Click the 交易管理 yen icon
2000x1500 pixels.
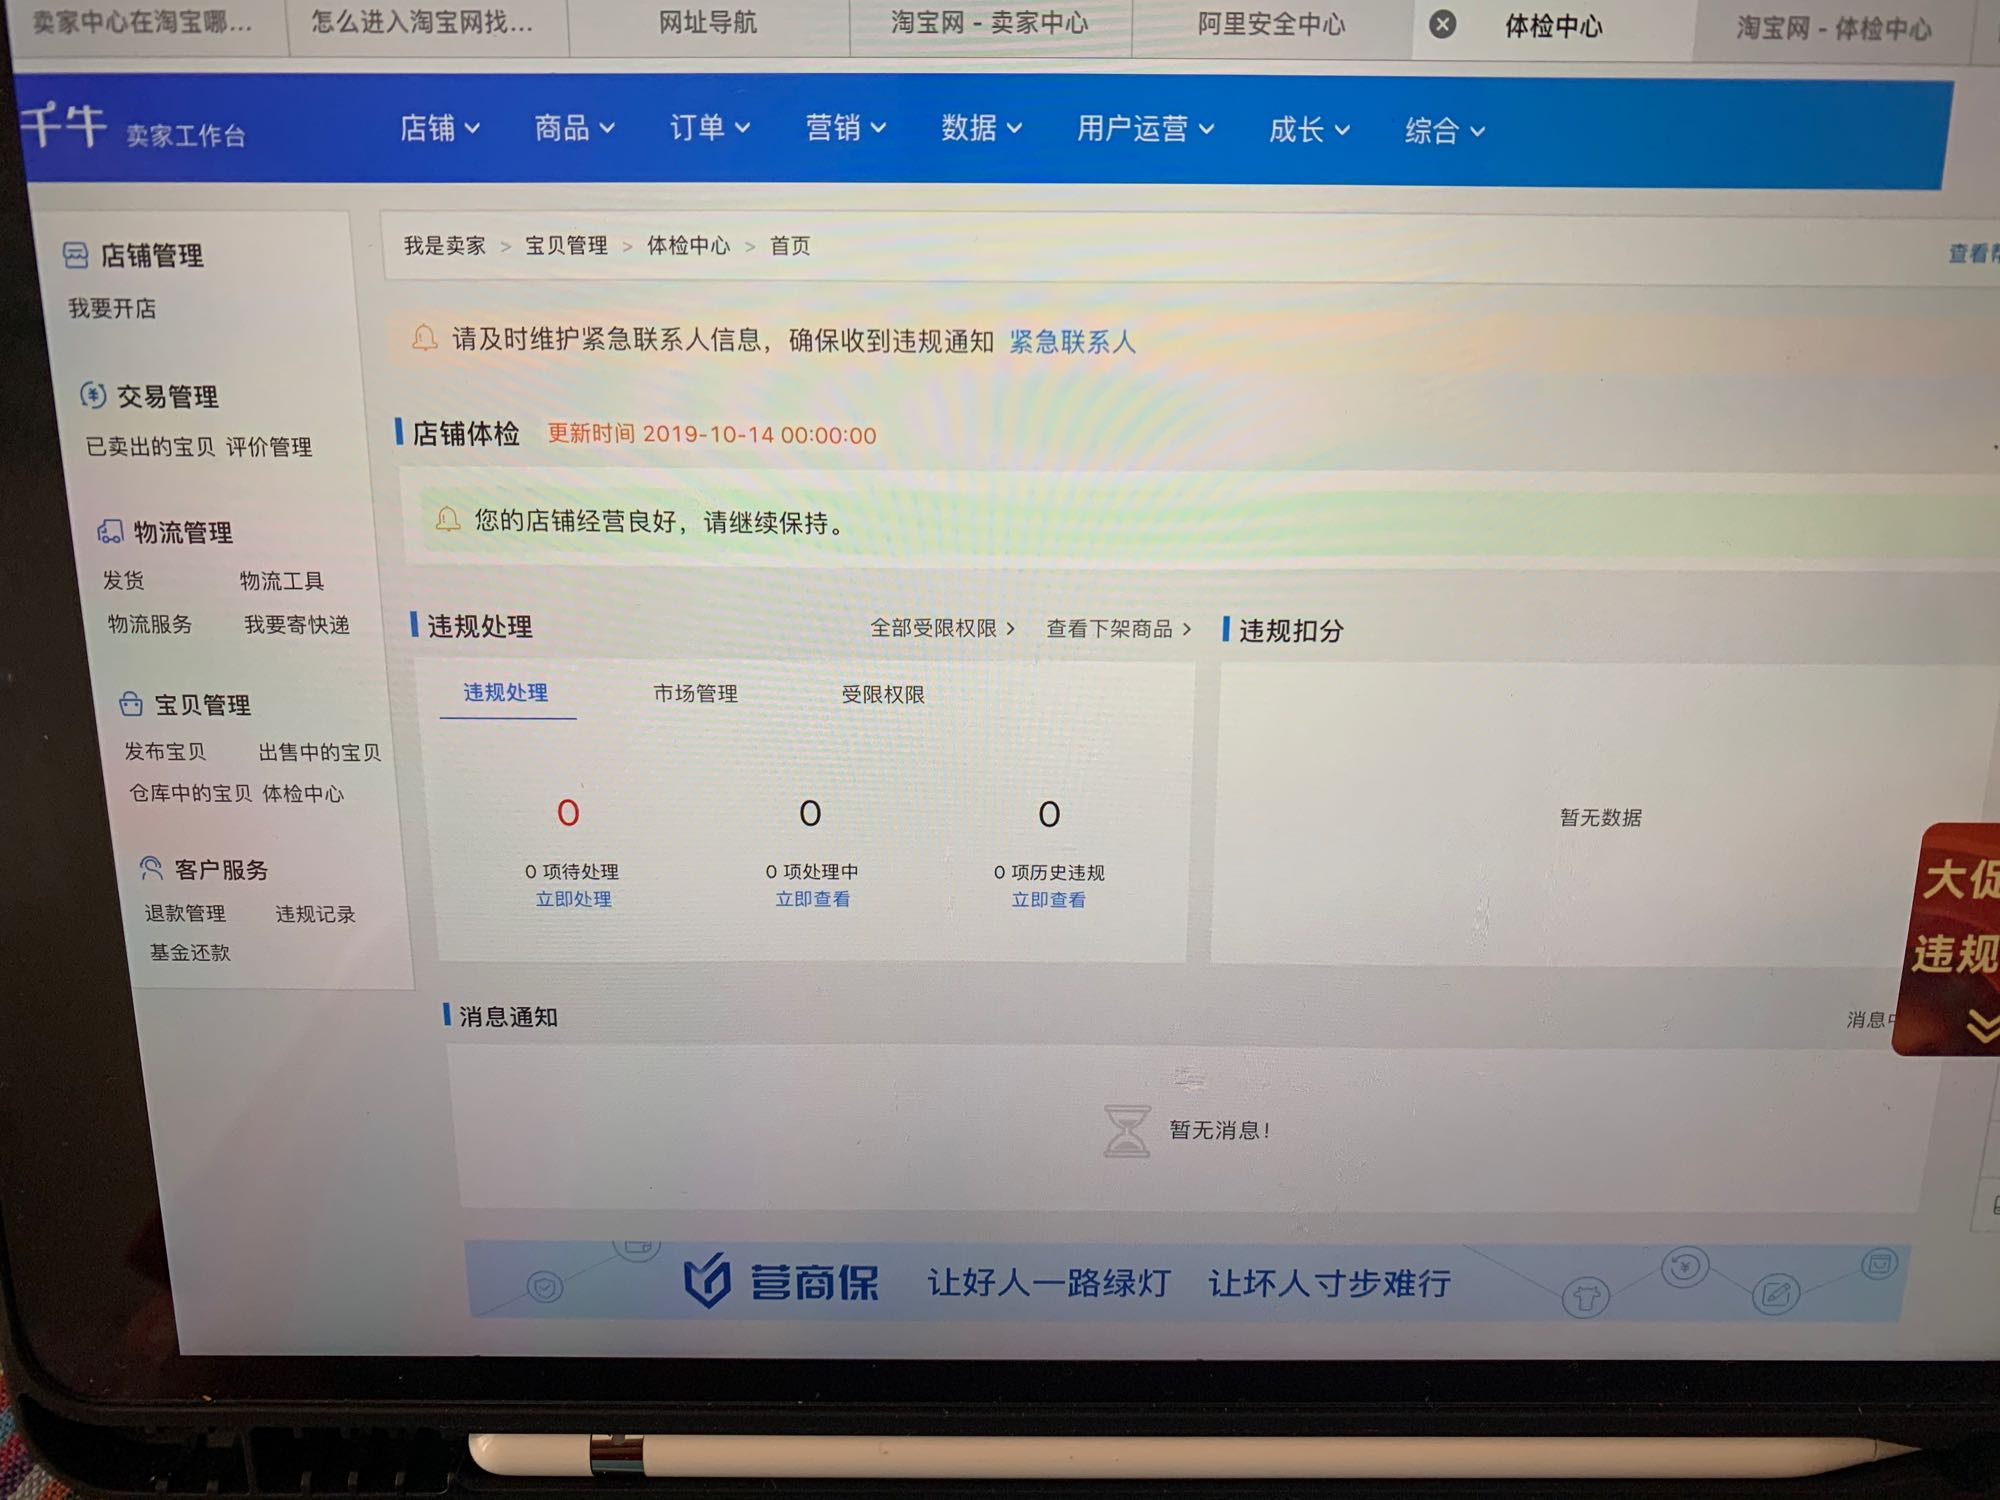pyautogui.click(x=93, y=396)
